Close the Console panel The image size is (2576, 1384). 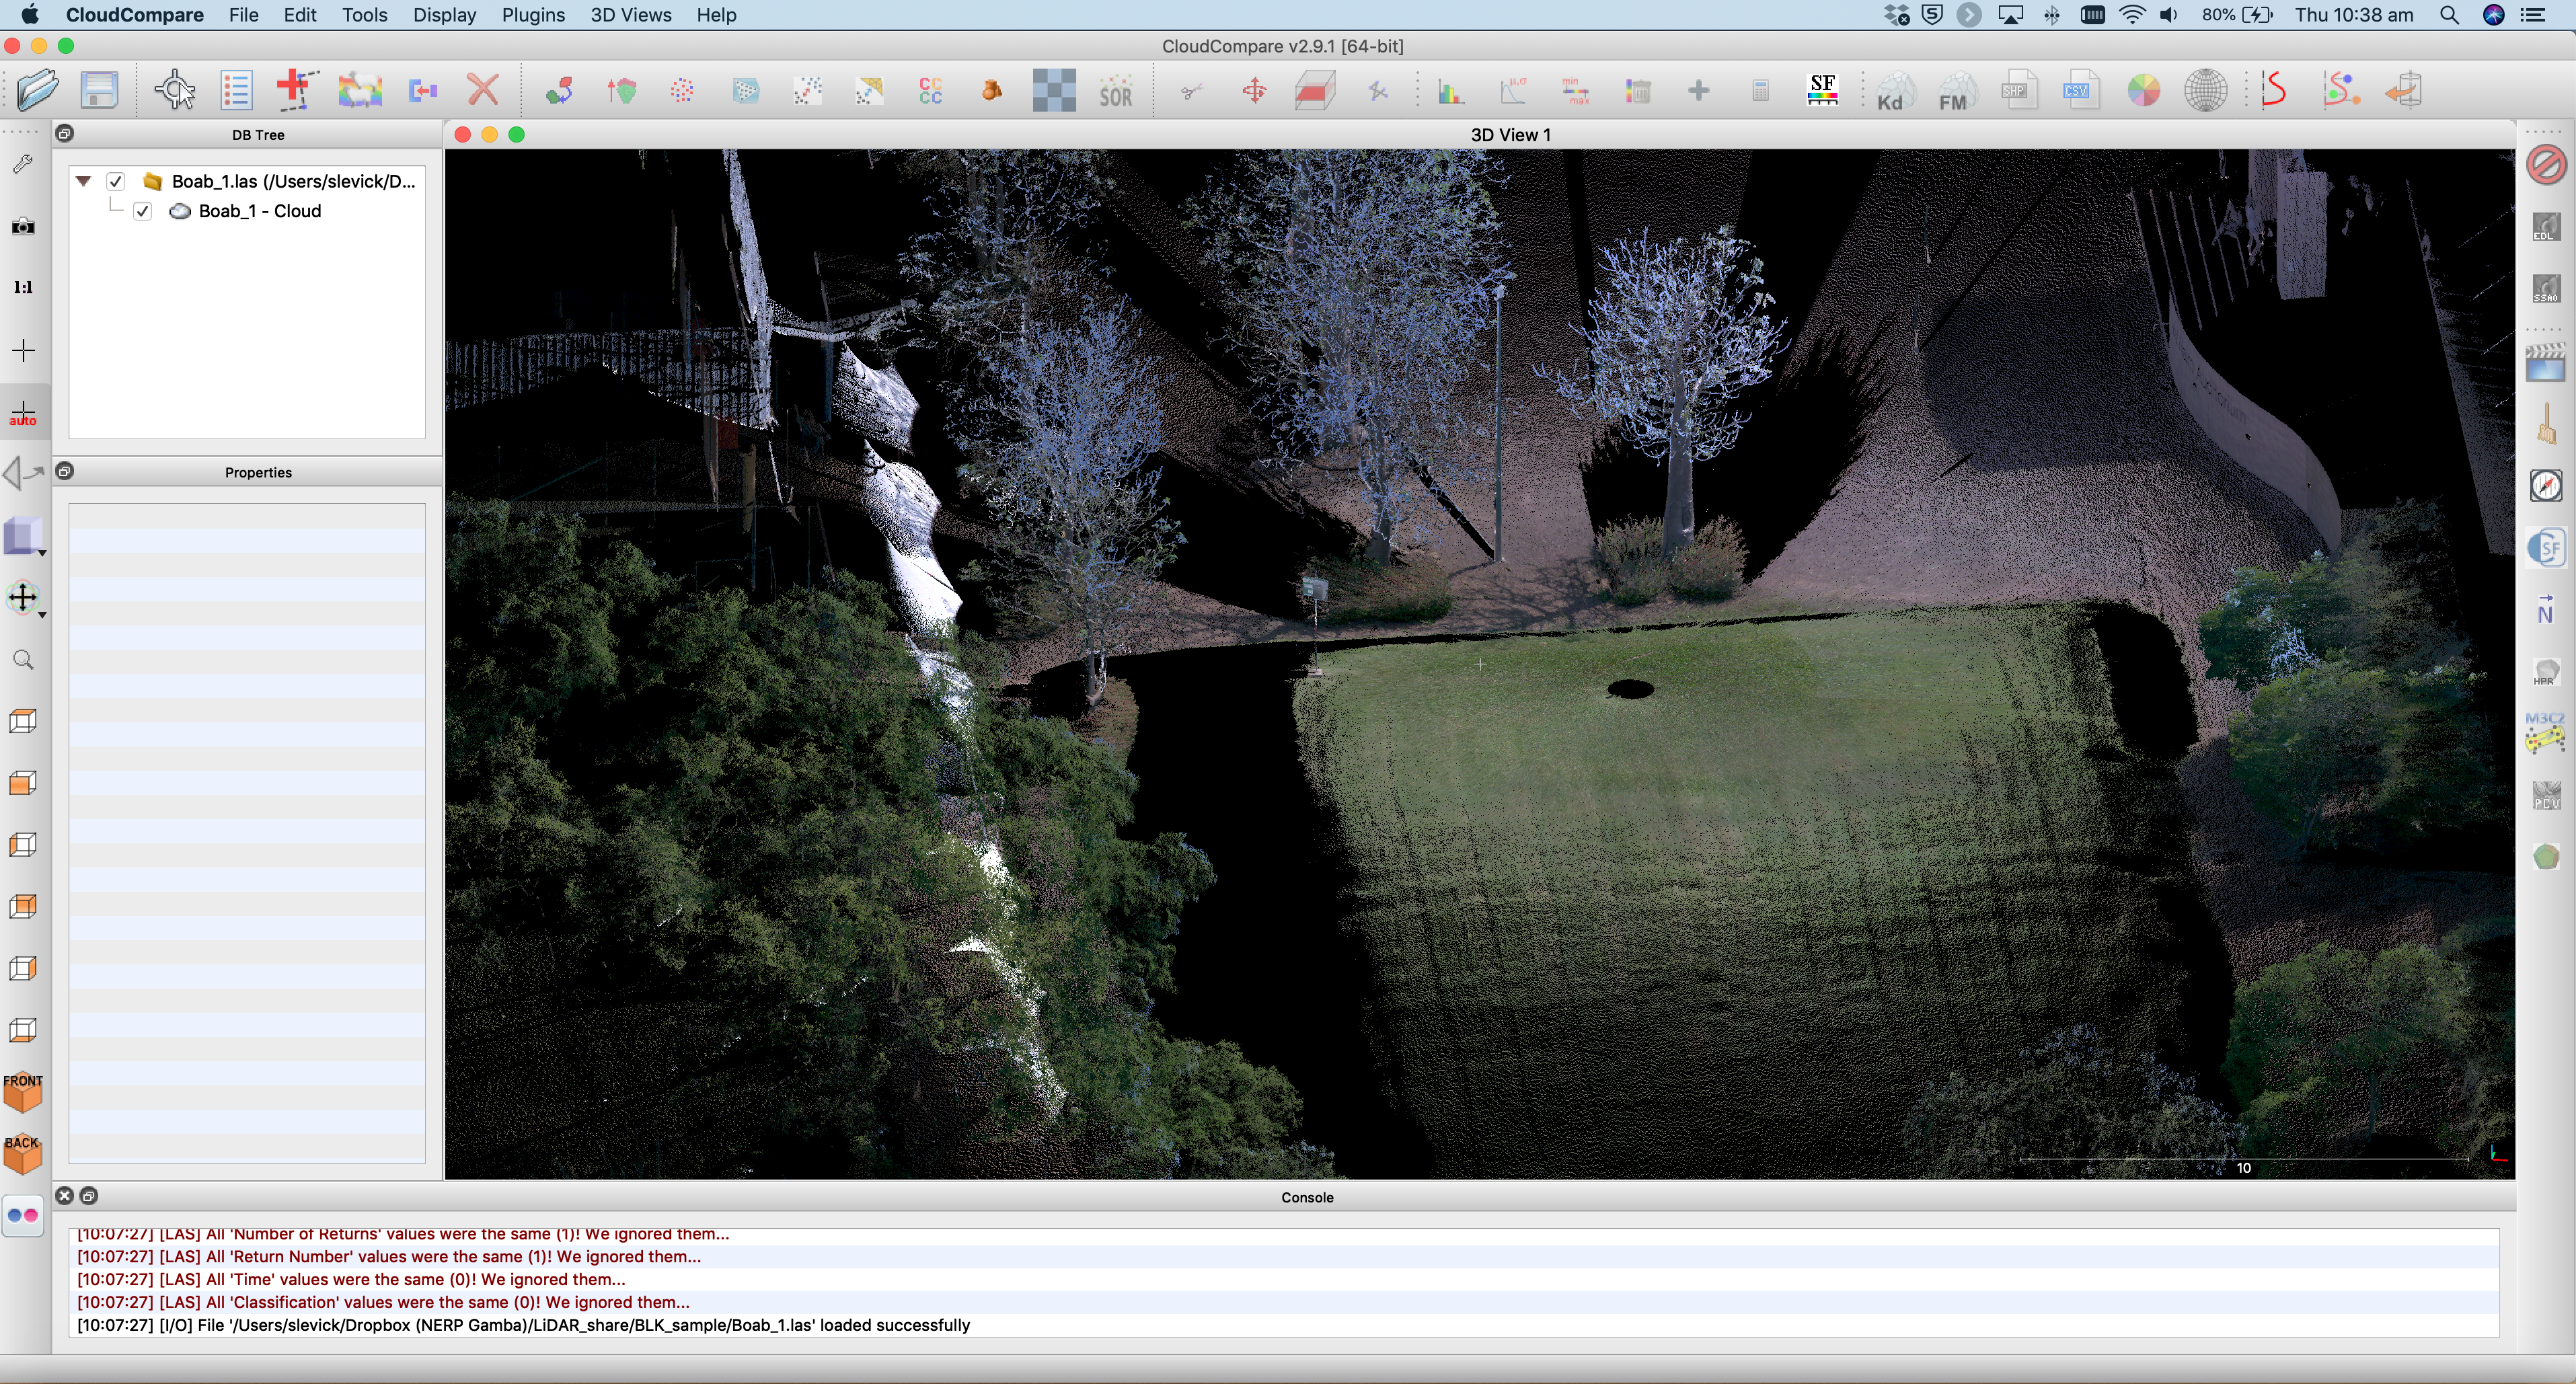coord(65,1196)
